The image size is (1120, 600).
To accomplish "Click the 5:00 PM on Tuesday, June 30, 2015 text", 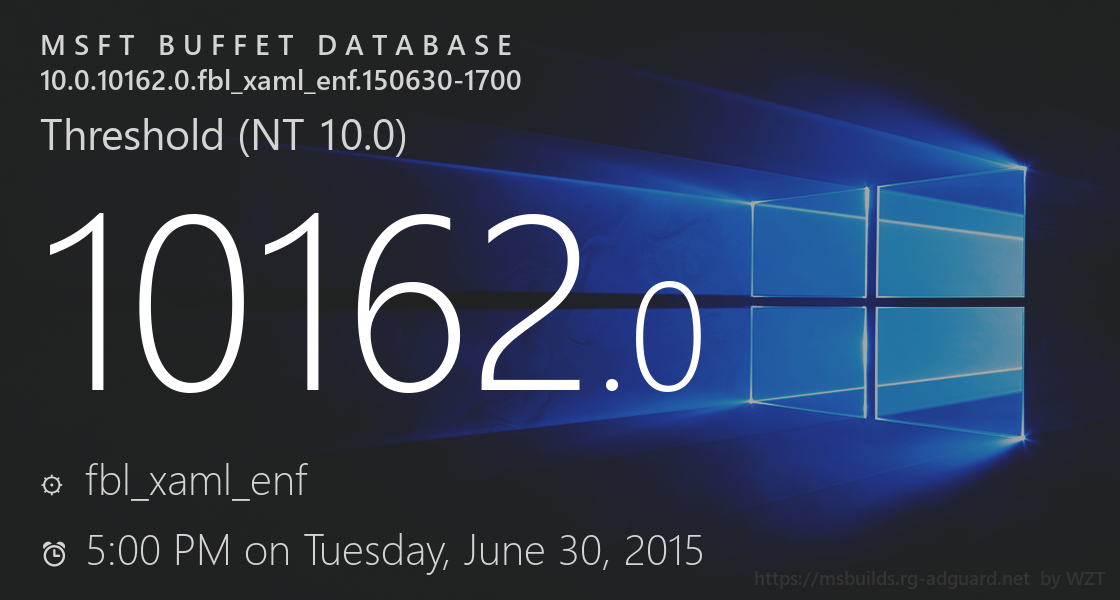I will (394, 552).
